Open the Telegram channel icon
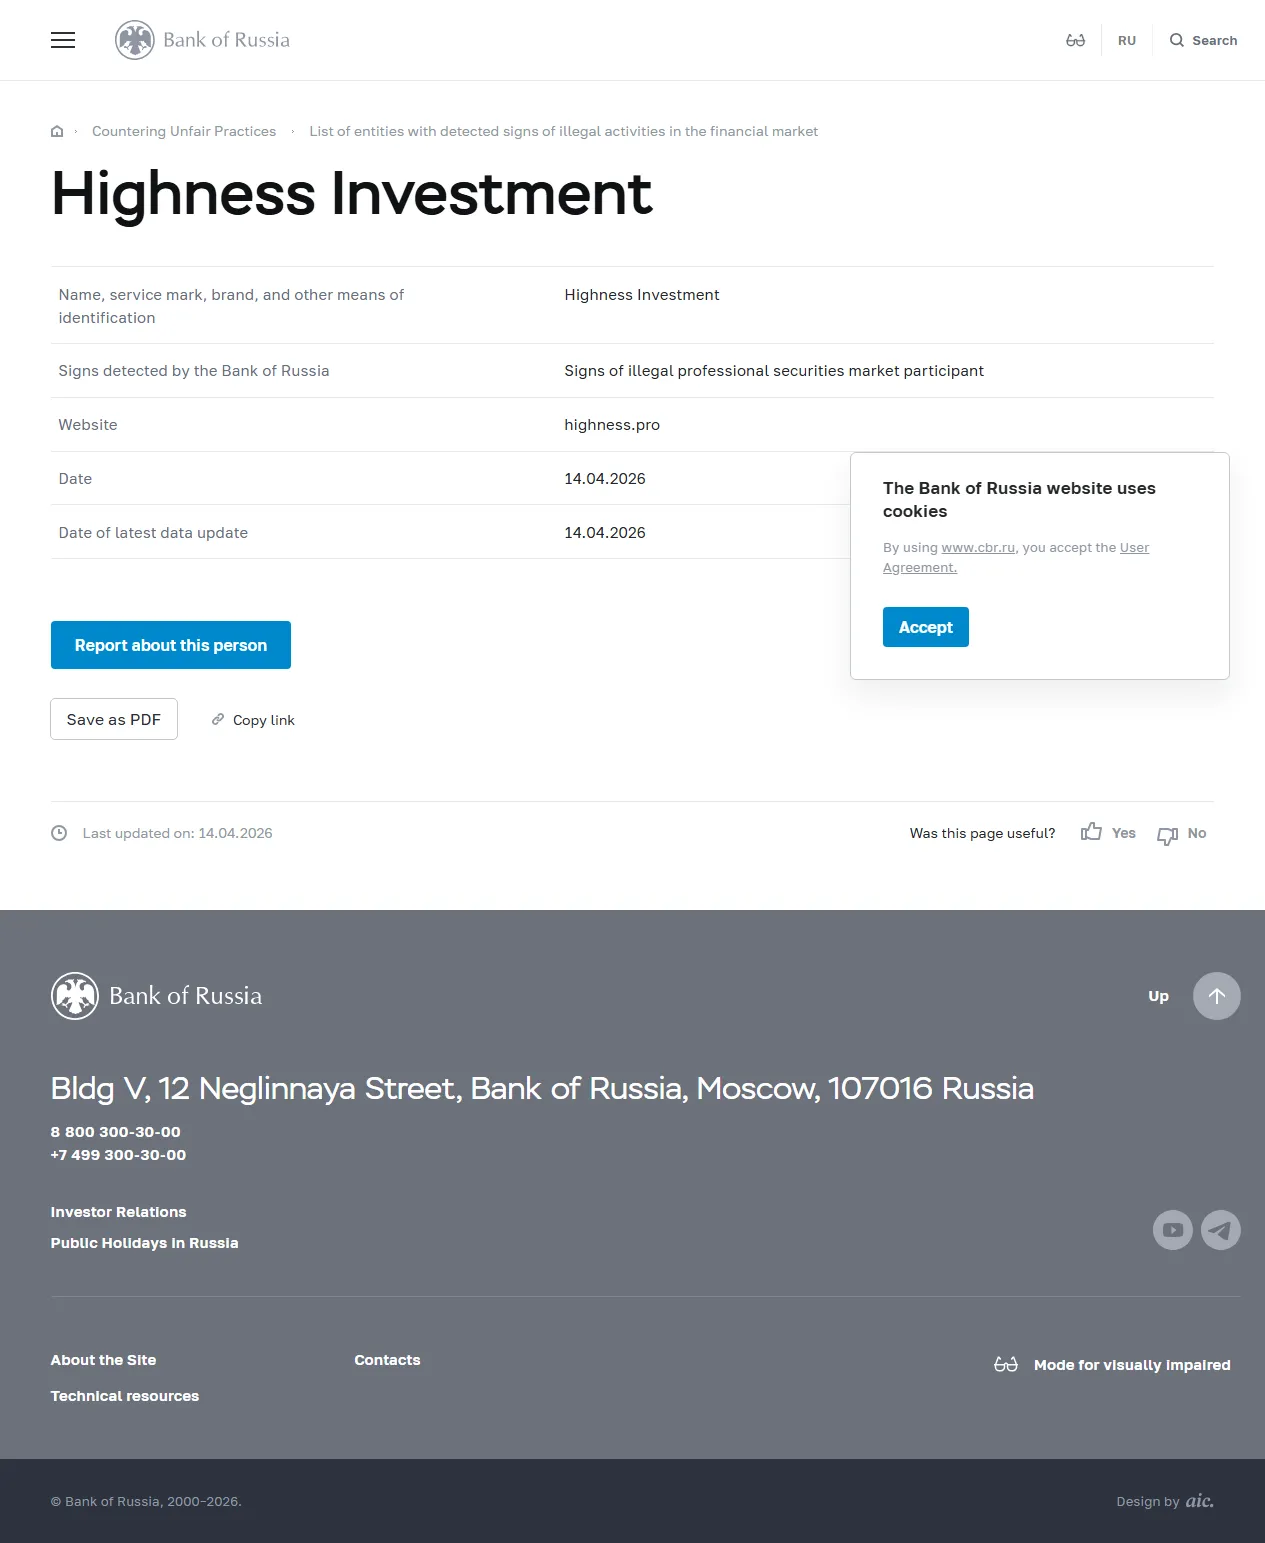This screenshot has height=1543, width=1265. tap(1220, 1230)
